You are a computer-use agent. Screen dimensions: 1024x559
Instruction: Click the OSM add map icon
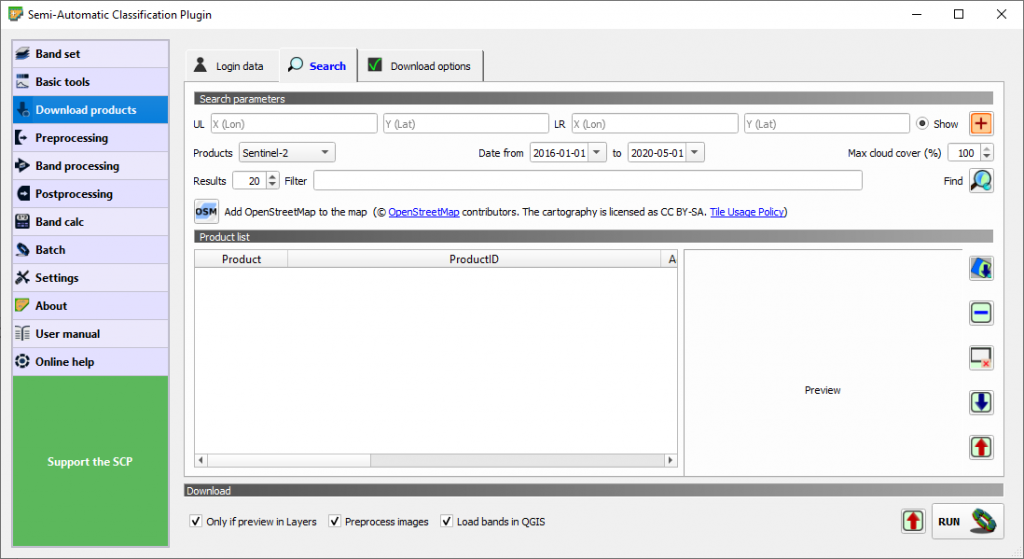(x=206, y=212)
